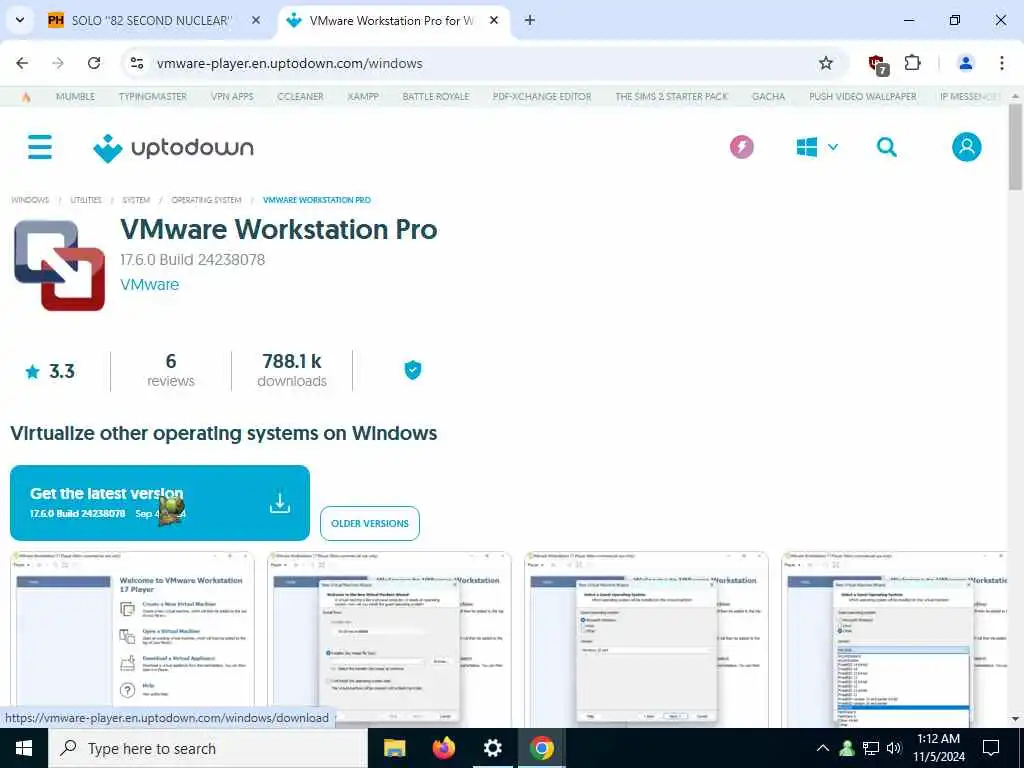1024x768 pixels.
Task: Select the VMware Workstation Pro tab
Action: [x=392, y=20]
